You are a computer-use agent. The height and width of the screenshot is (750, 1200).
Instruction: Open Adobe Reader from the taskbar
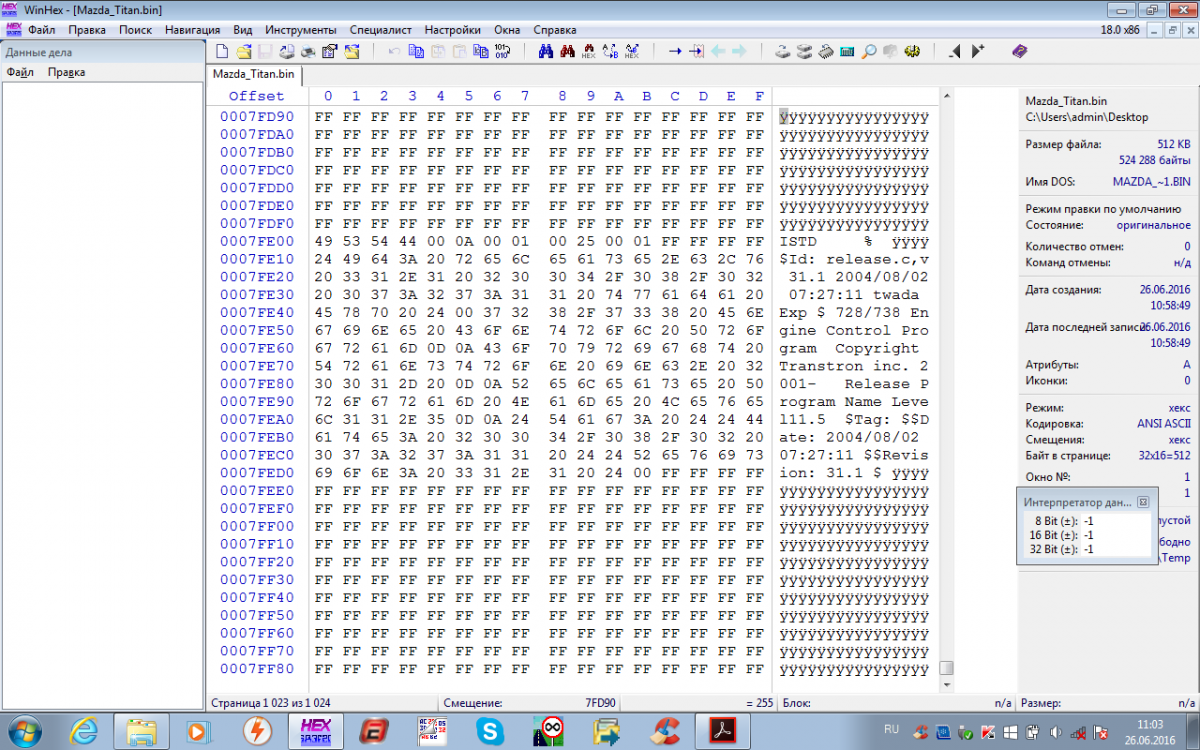(x=722, y=731)
